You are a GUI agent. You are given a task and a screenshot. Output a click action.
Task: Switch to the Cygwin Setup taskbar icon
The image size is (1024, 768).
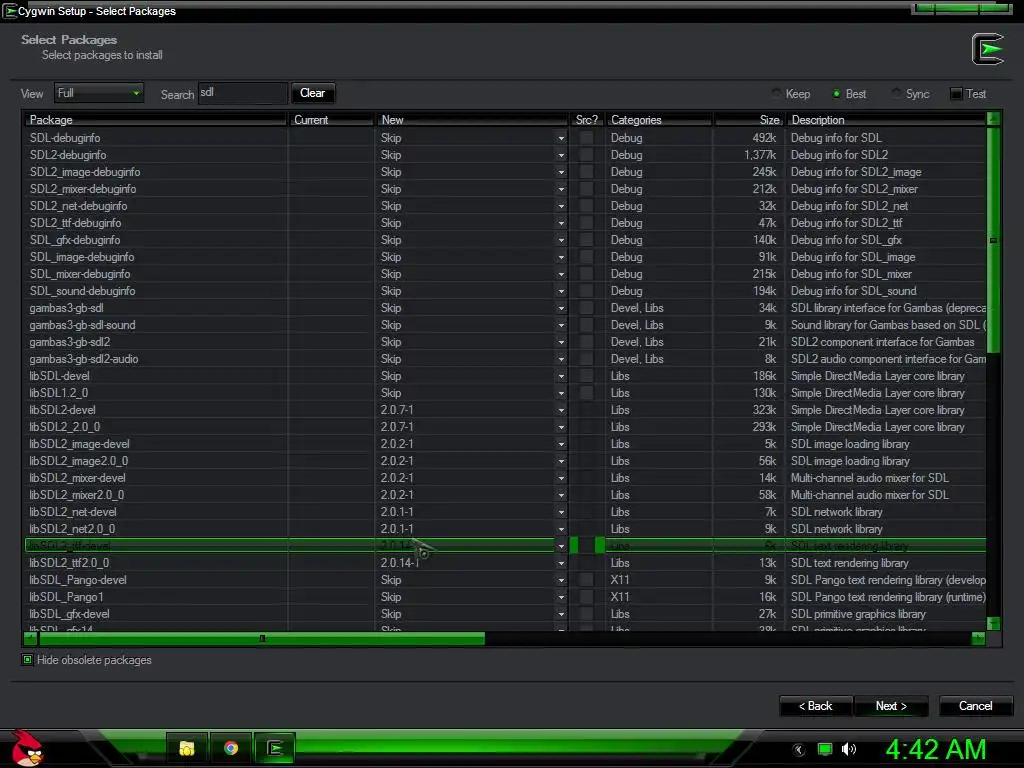274,748
